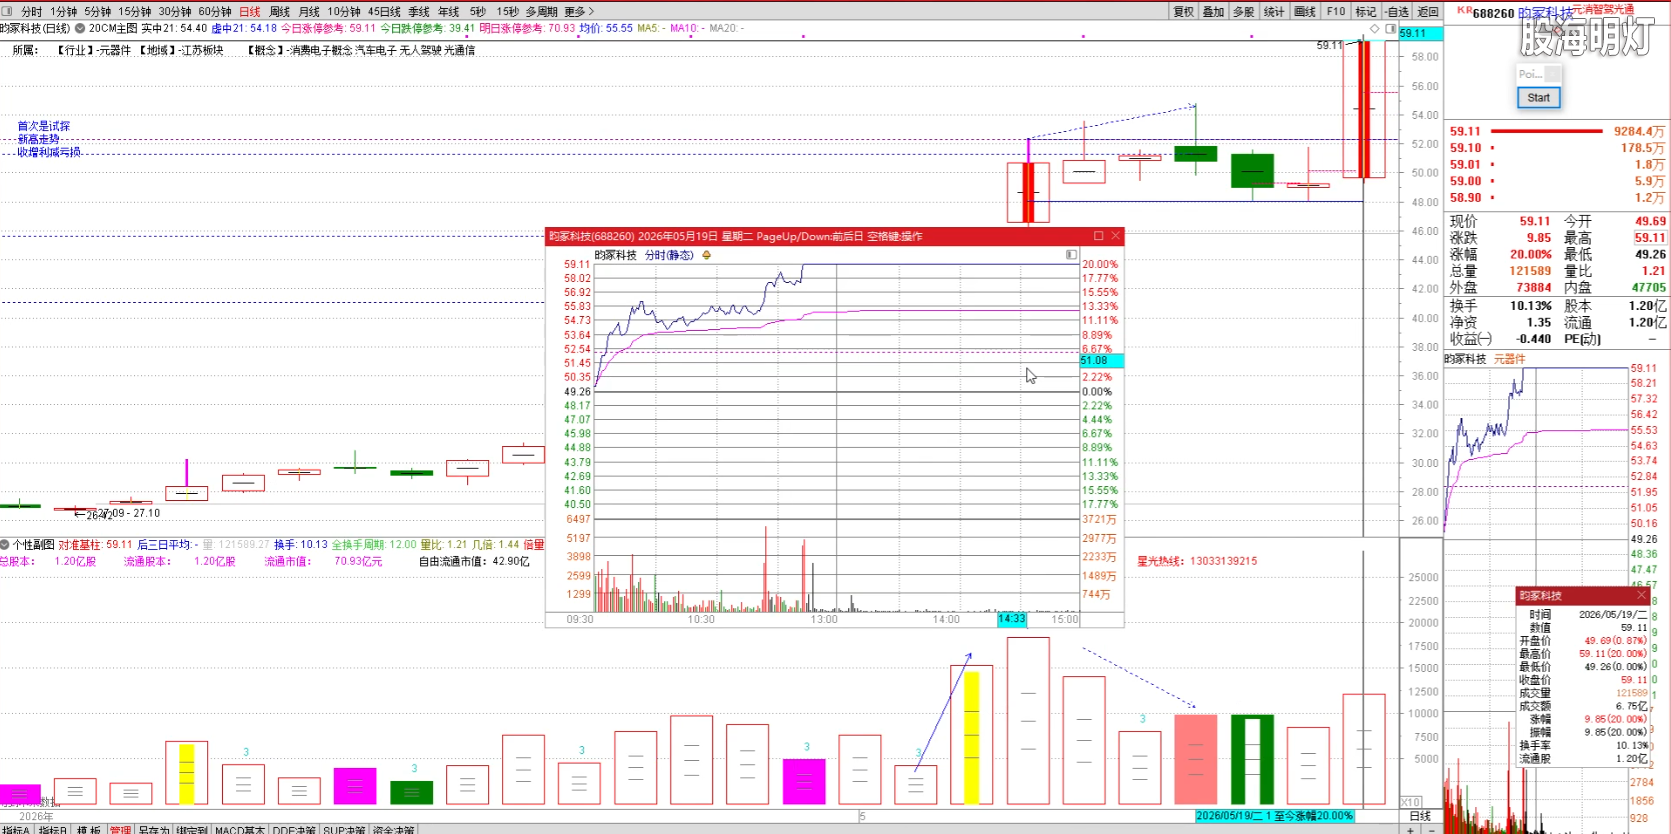This screenshot has height=834, width=1671.
Task: Switch to 年线 yearly chart
Action: [449, 12]
